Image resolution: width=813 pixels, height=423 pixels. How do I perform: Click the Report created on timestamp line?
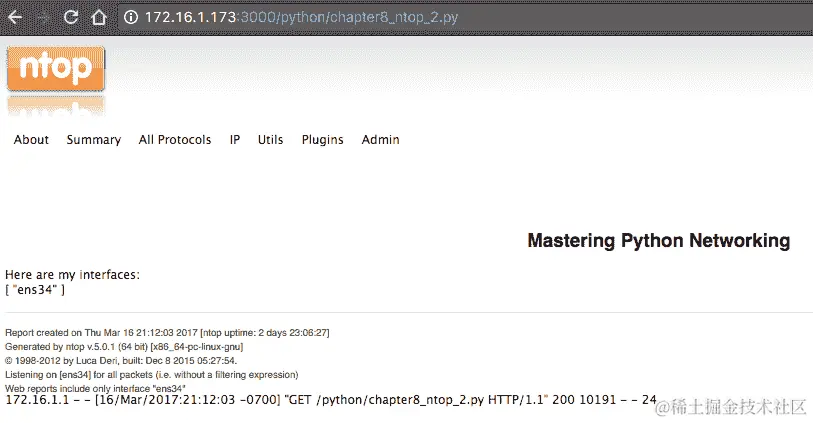167,333
